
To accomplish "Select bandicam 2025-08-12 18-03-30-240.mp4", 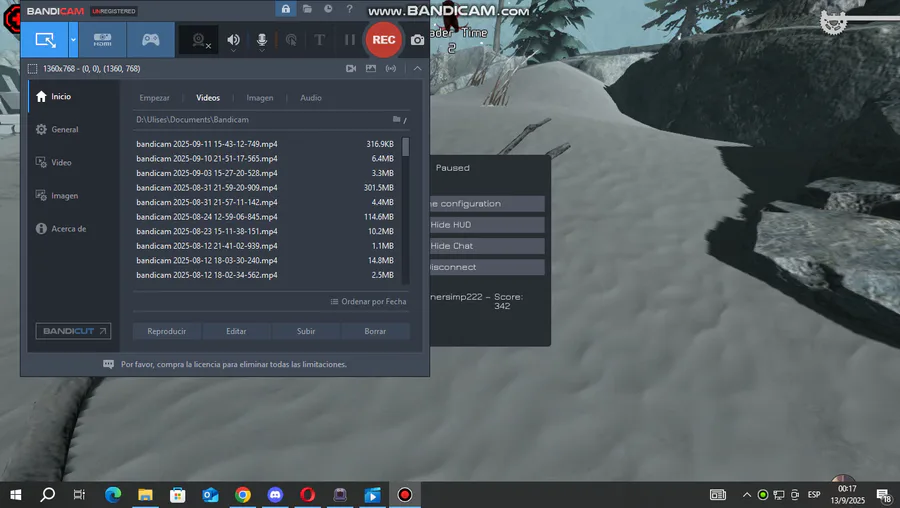I will coord(265,261).
